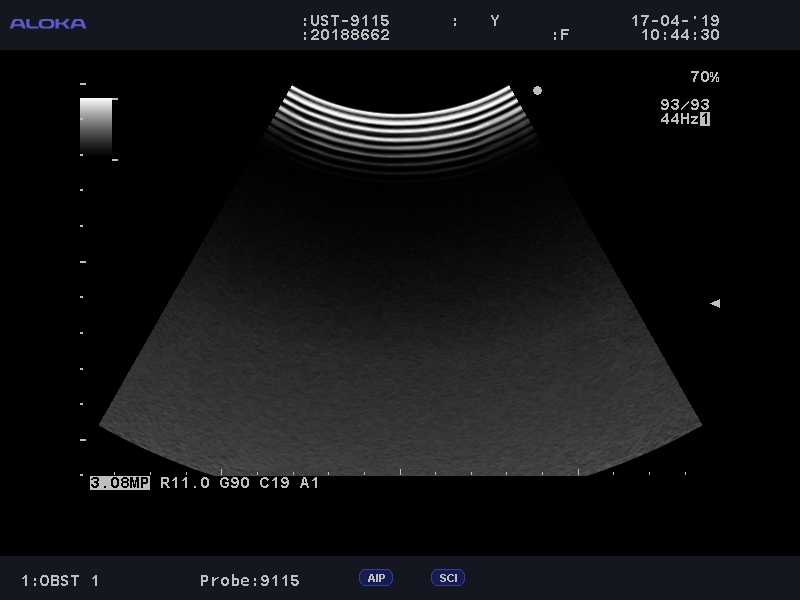
Task: Click the A1 parameter label
Action: (x=310, y=483)
